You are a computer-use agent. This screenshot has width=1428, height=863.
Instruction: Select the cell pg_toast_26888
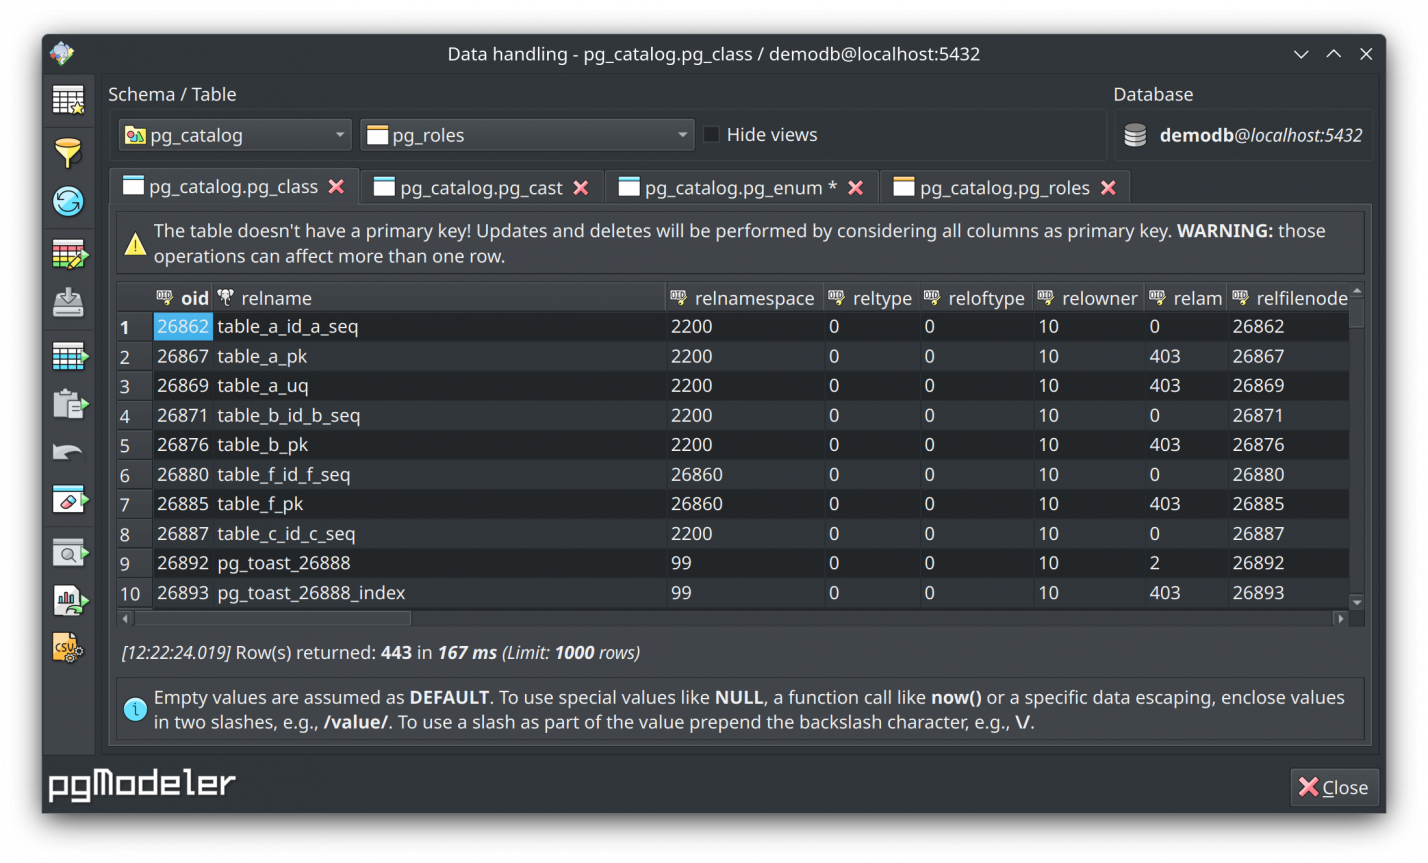click(x=439, y=563)
